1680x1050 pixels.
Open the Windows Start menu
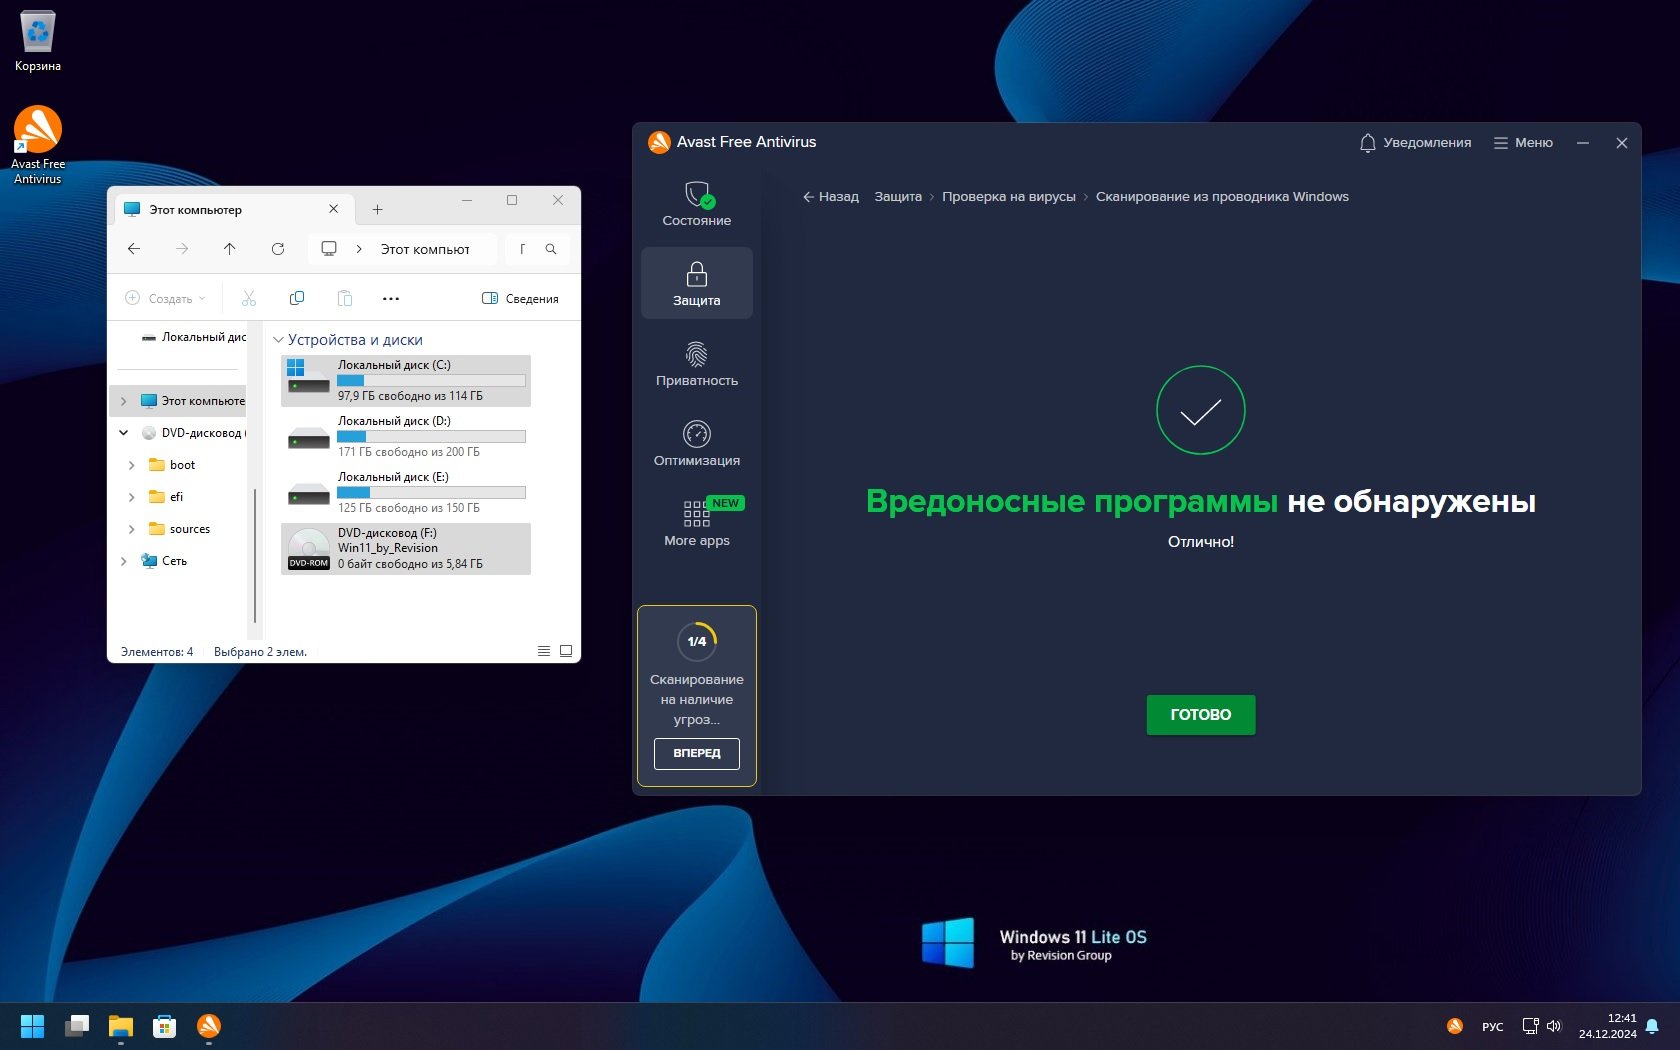33,1026
